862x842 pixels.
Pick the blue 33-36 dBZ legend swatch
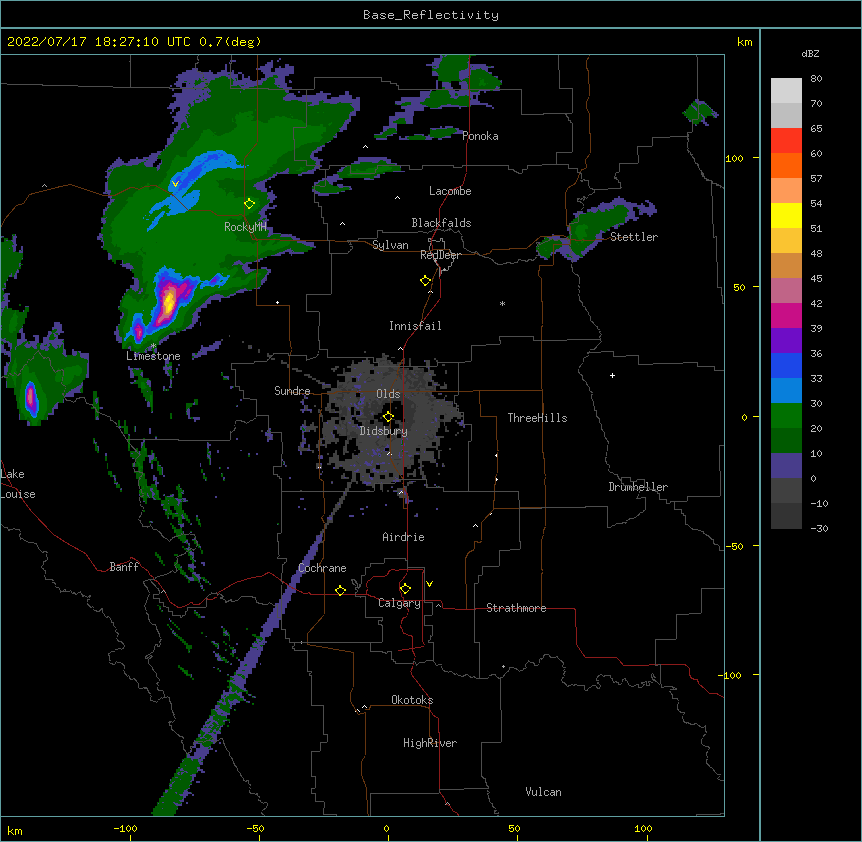(786, 365)
